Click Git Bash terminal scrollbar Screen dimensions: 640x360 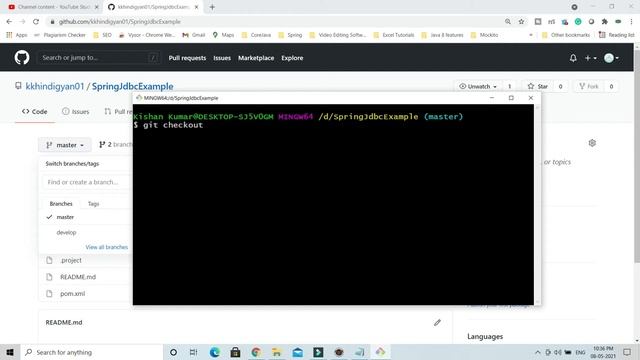coord(537,204)
